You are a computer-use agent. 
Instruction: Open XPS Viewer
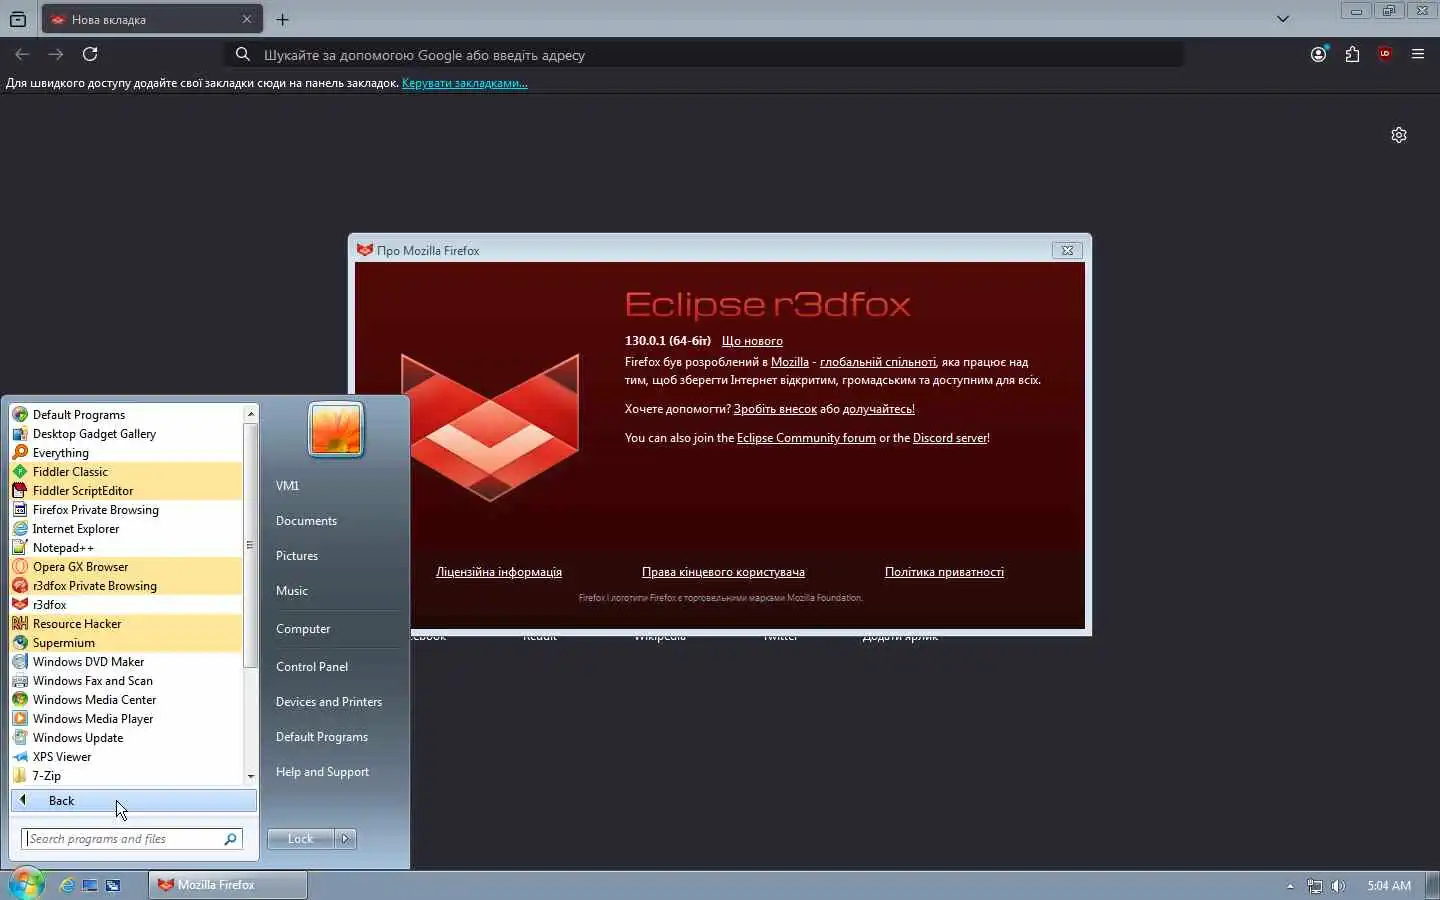point(126,757)
